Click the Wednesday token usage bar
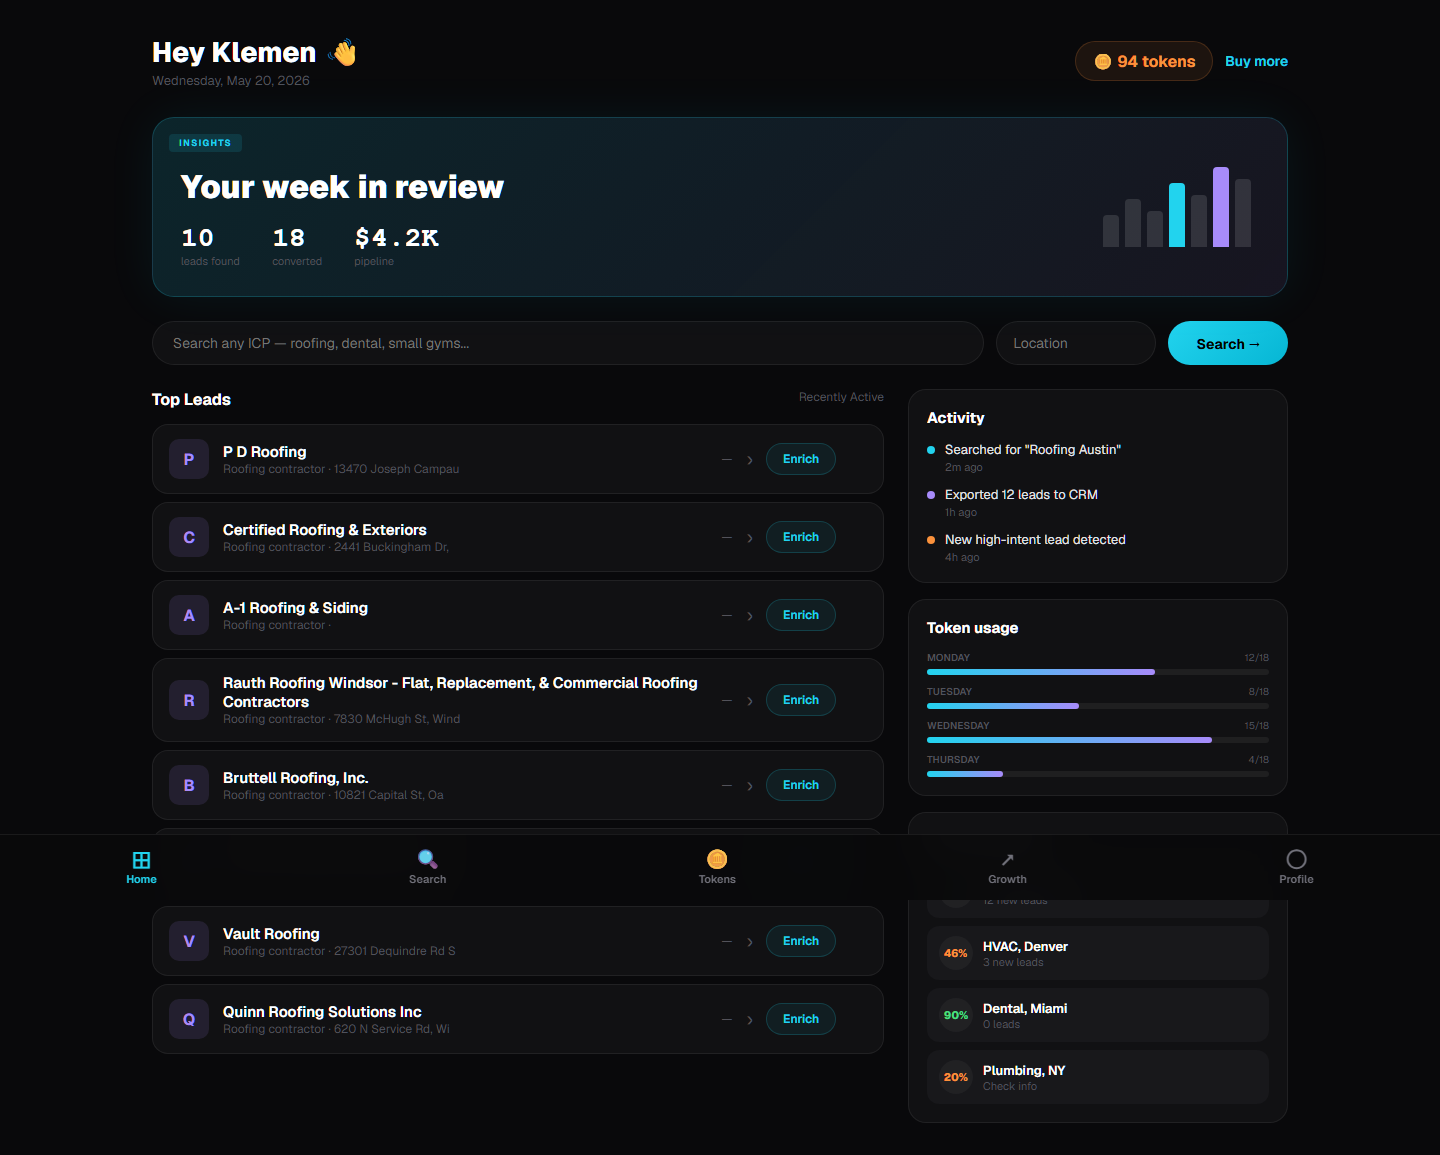Image resolution: width=1440 pixels, height=1155 pixels. [1098, 740]
